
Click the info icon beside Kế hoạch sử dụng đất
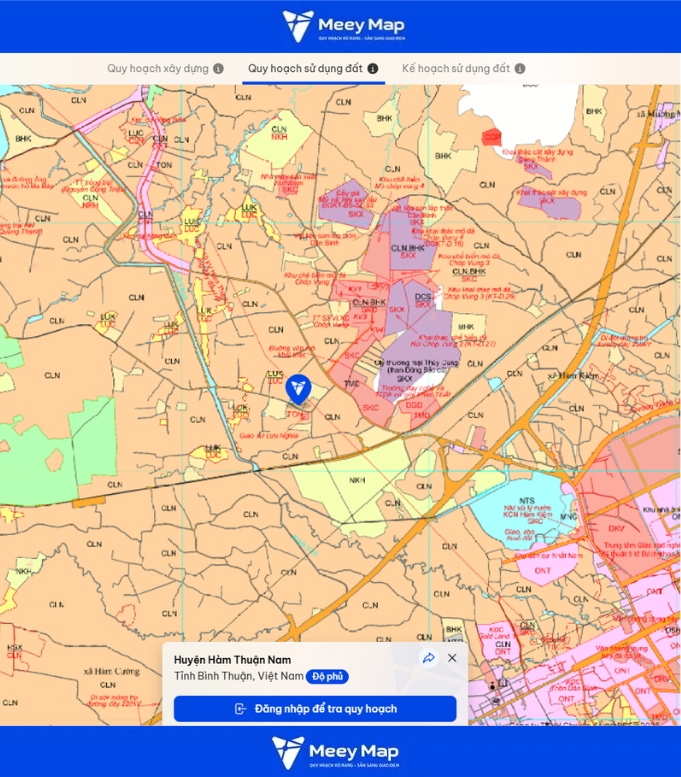tap(520, 69)
